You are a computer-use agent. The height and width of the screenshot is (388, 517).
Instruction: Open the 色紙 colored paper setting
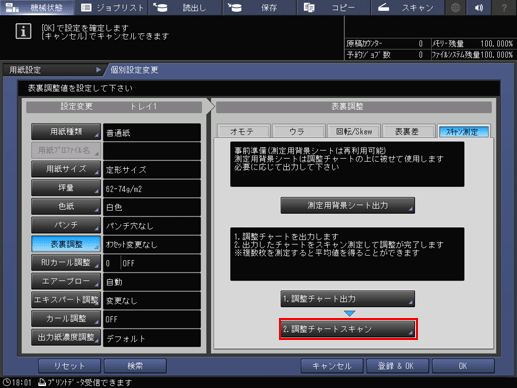click(66, 206)
